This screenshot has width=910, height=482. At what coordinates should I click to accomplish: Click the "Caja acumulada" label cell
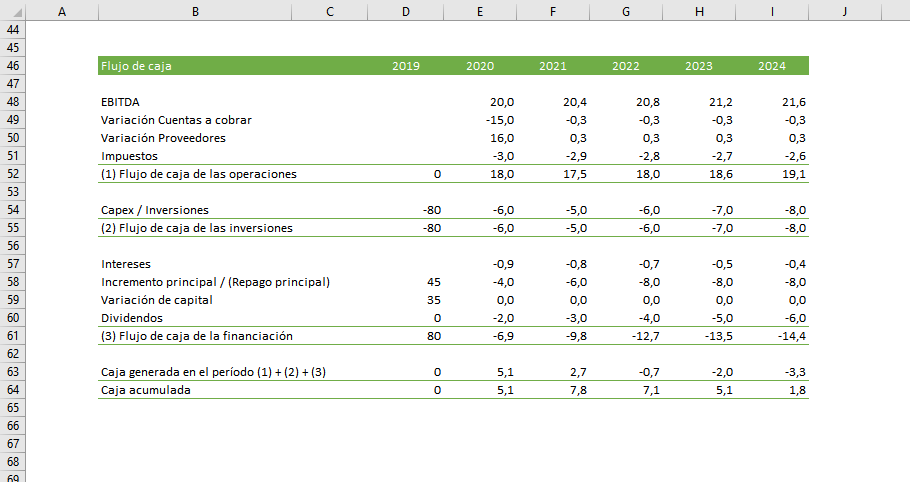point(146,390)
